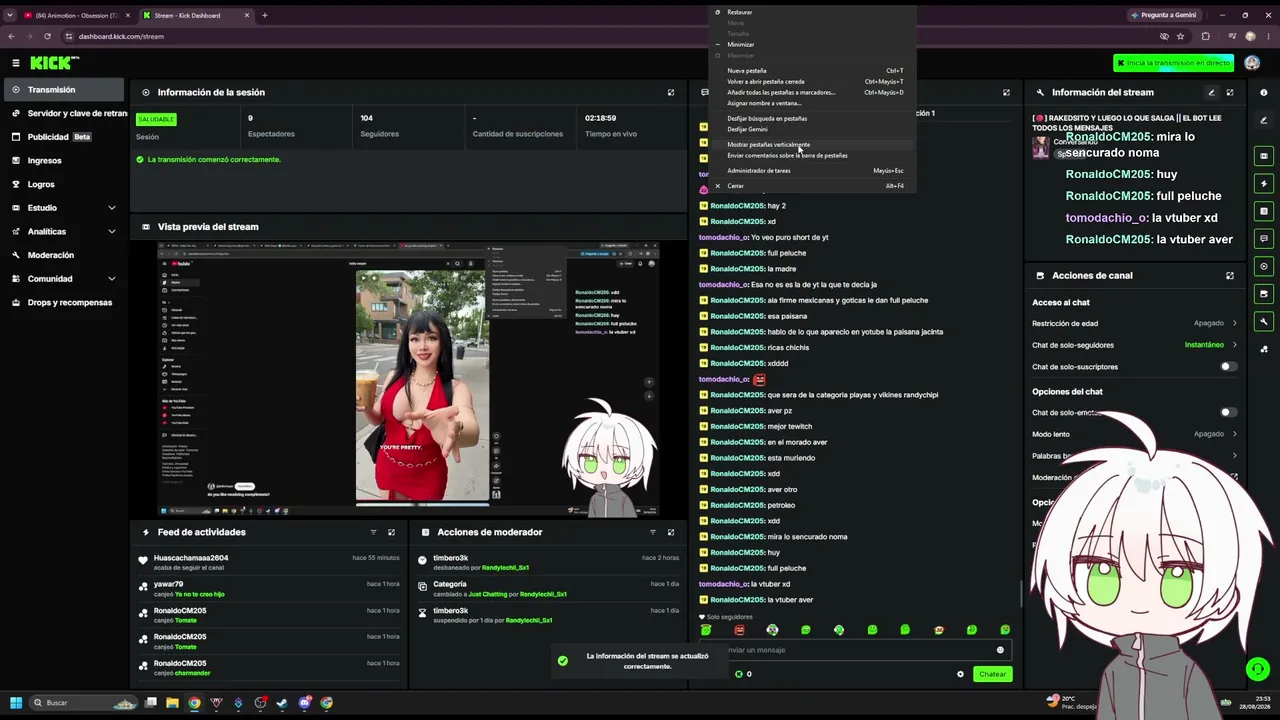
Task: Edit stream info with pencil icon
Action: 1211,92
